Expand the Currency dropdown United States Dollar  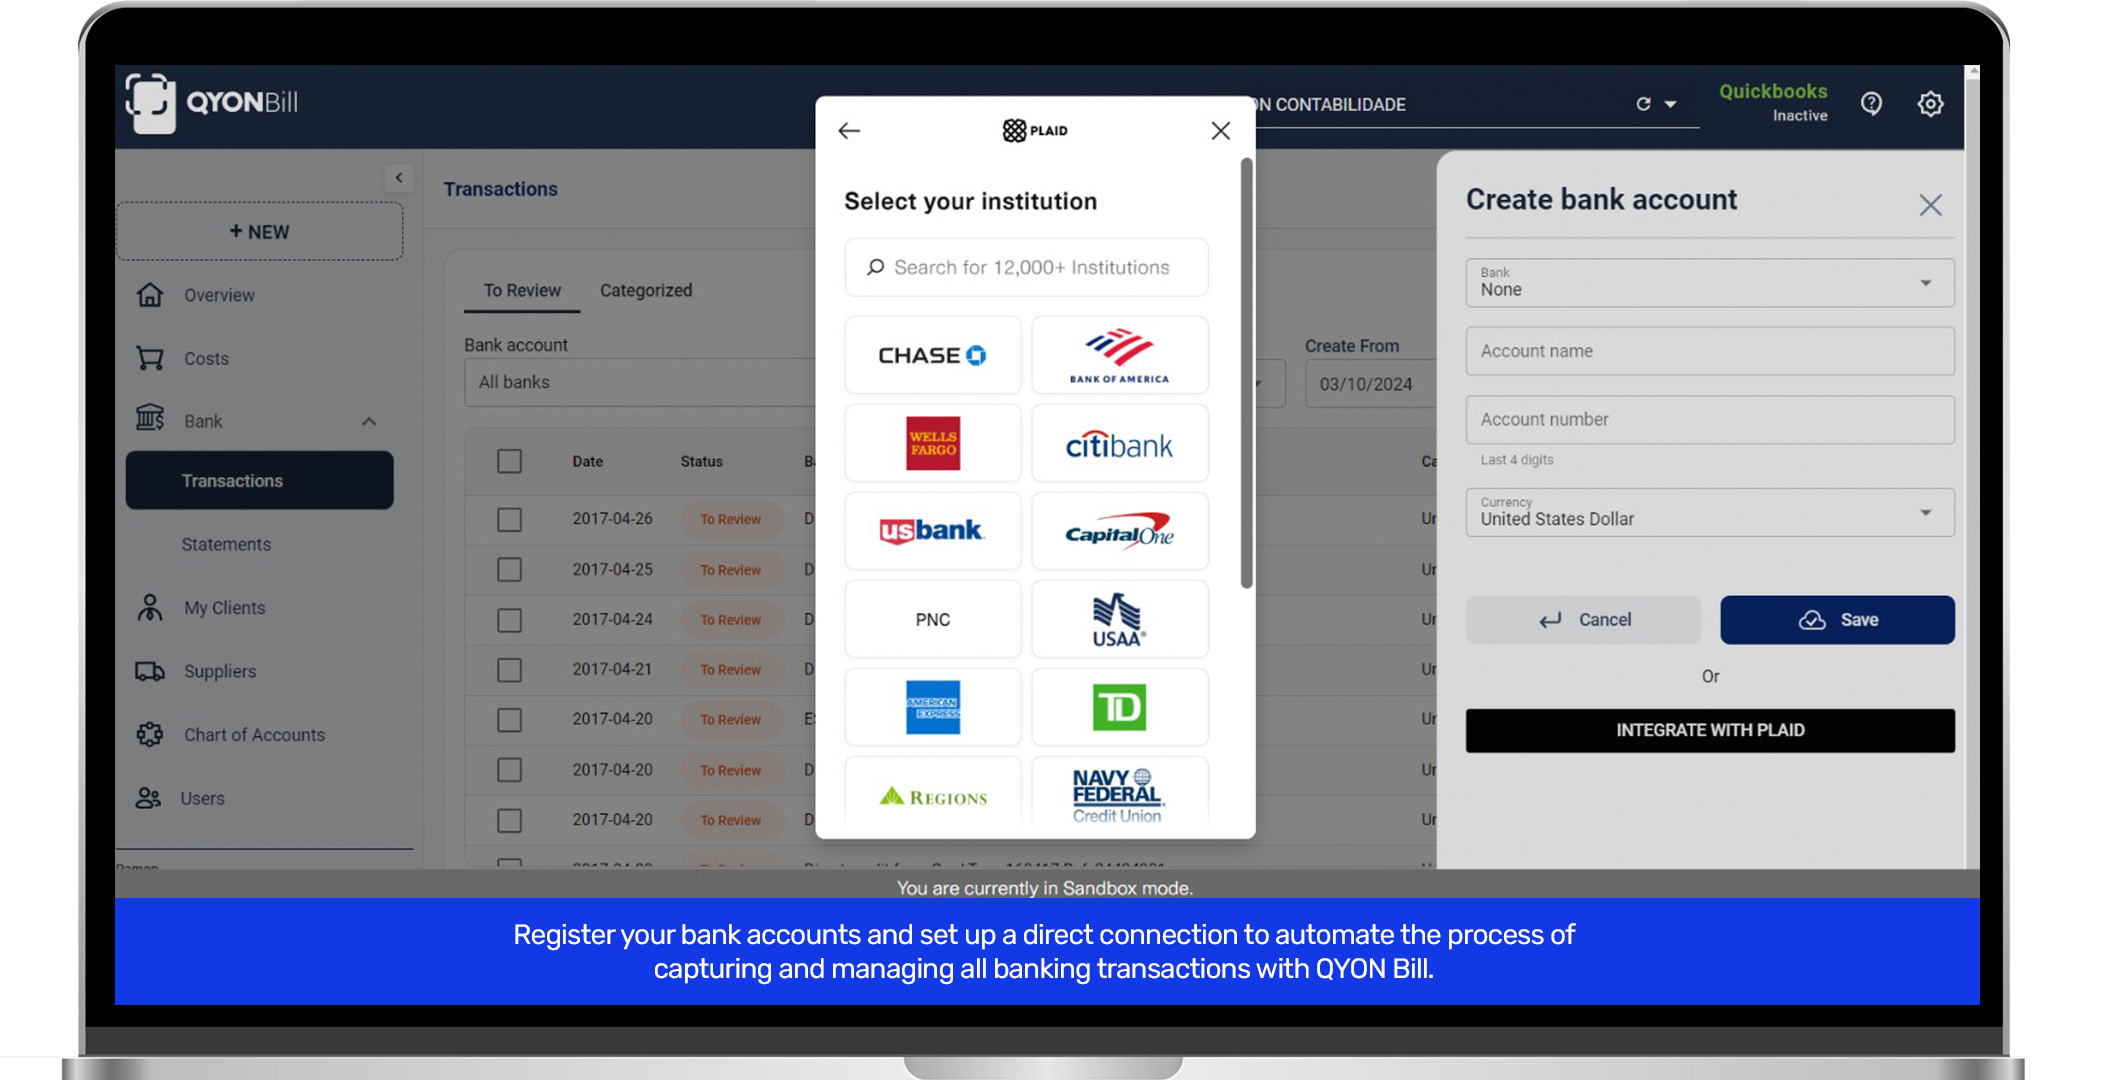(x=1709, y=512)
